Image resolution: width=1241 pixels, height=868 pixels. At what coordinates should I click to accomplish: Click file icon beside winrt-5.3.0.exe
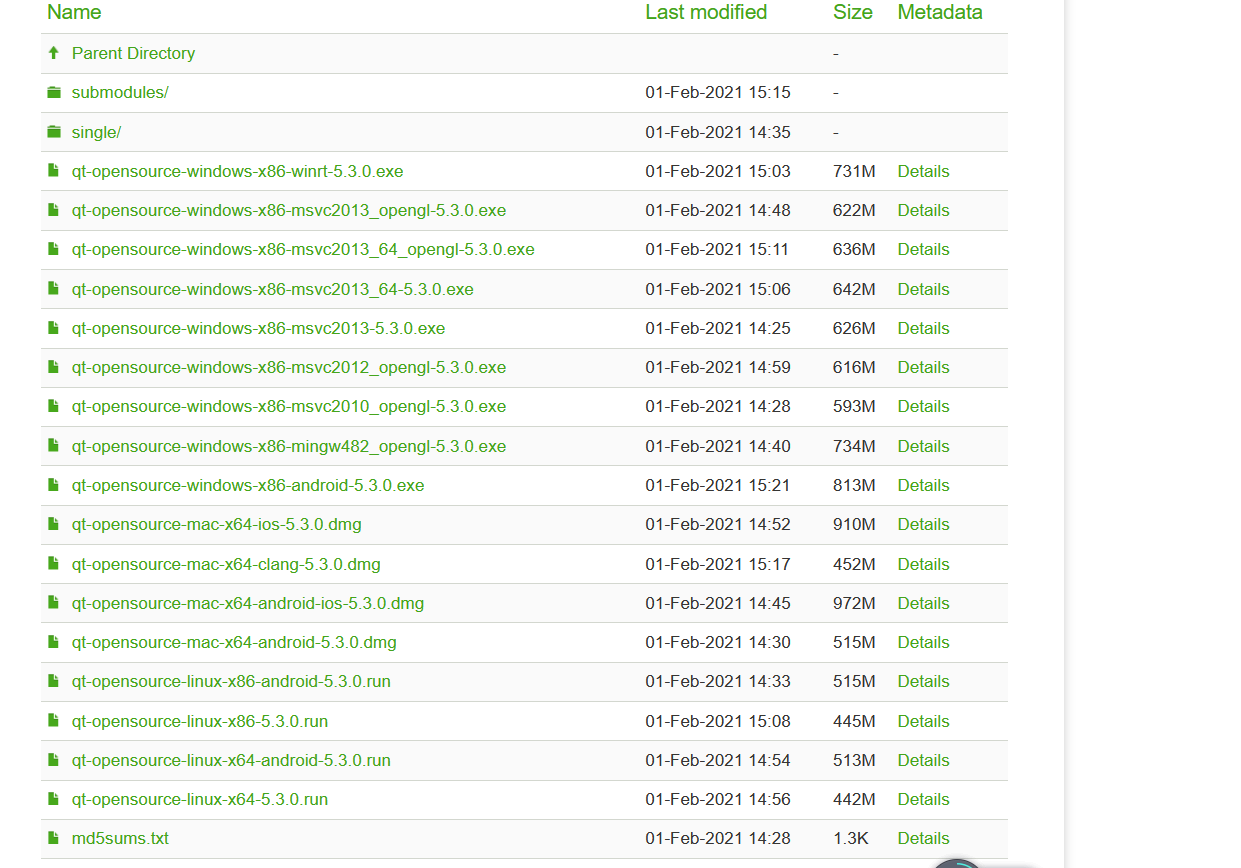(54, 171)
